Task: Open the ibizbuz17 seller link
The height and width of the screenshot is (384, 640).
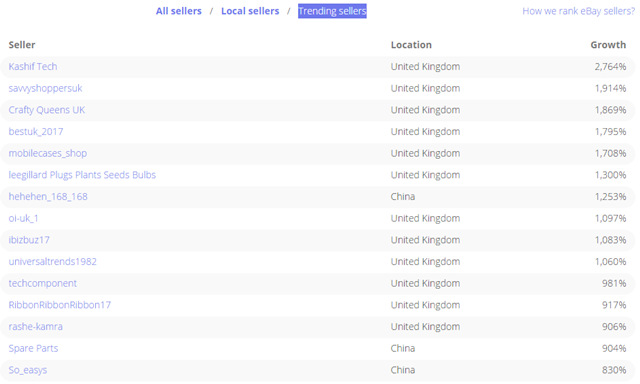Action: click(x=29, y=240)
